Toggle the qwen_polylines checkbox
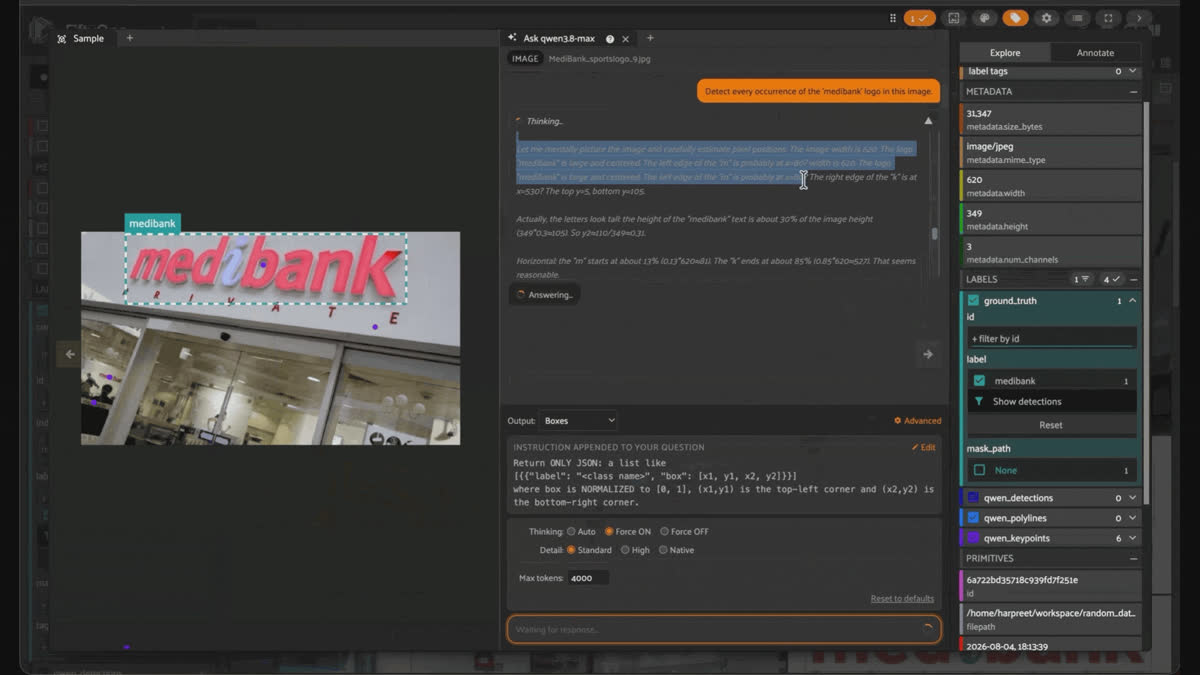 coord(972,518)
